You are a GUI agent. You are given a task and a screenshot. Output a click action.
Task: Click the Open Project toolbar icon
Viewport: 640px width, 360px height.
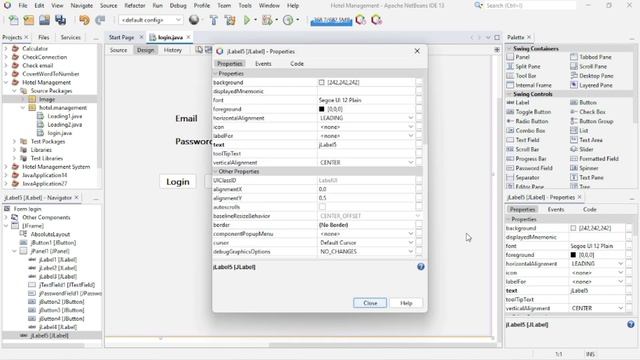44,20
